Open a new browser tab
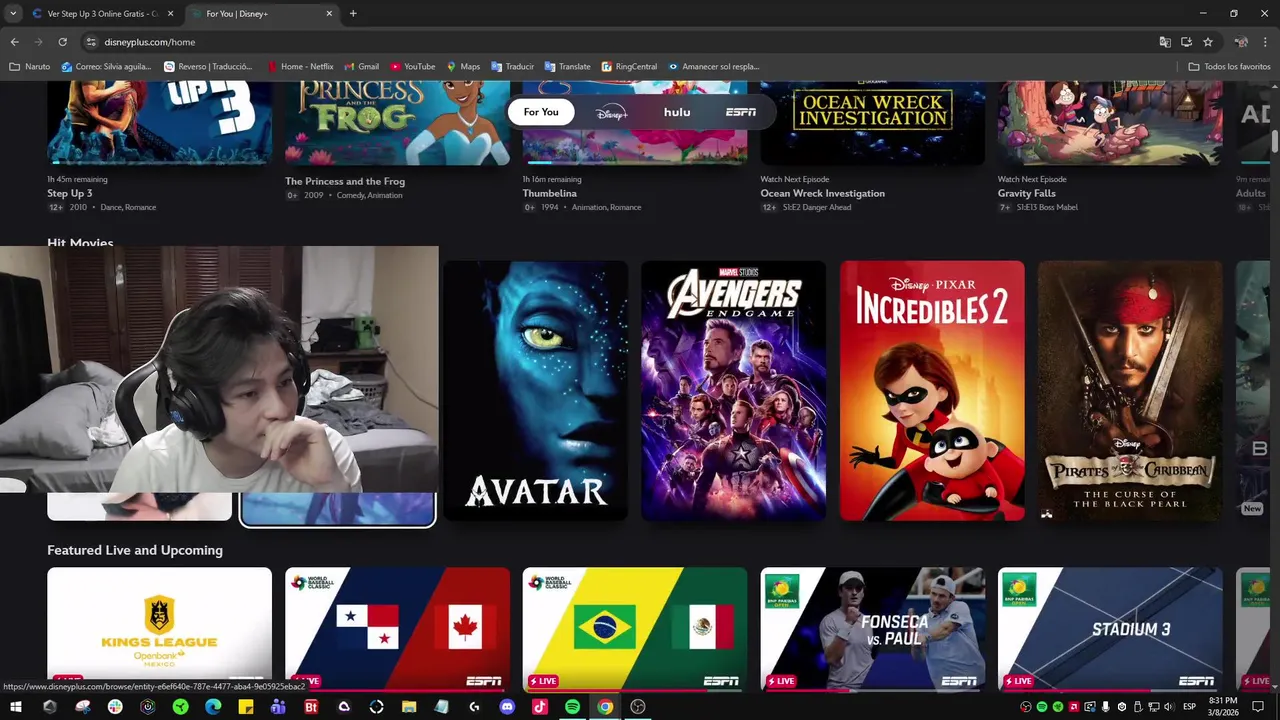This screenshot has height=720, width=1280. coord(353,13)
